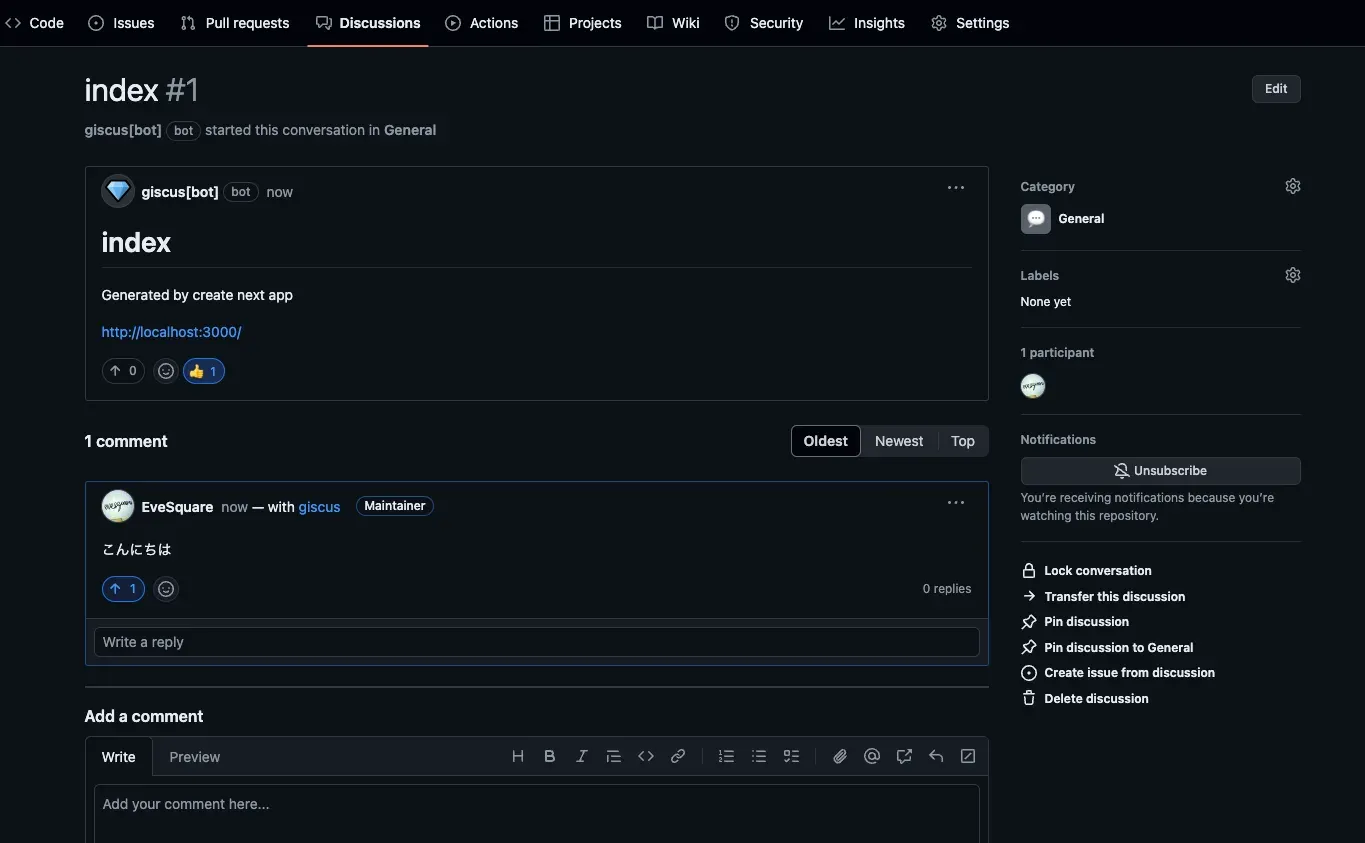Open the options menu on giscus[bot] post
1365x843 pixels.
[x=956, y=188]
